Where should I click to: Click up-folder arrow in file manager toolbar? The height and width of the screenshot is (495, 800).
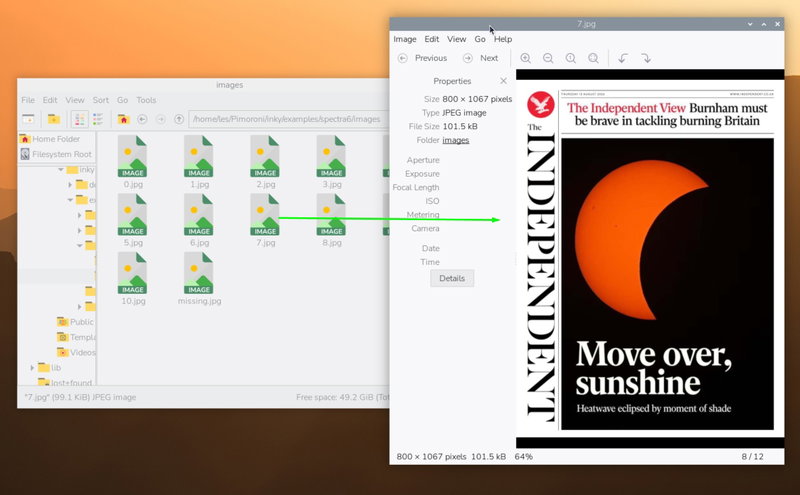pos(179,119)
